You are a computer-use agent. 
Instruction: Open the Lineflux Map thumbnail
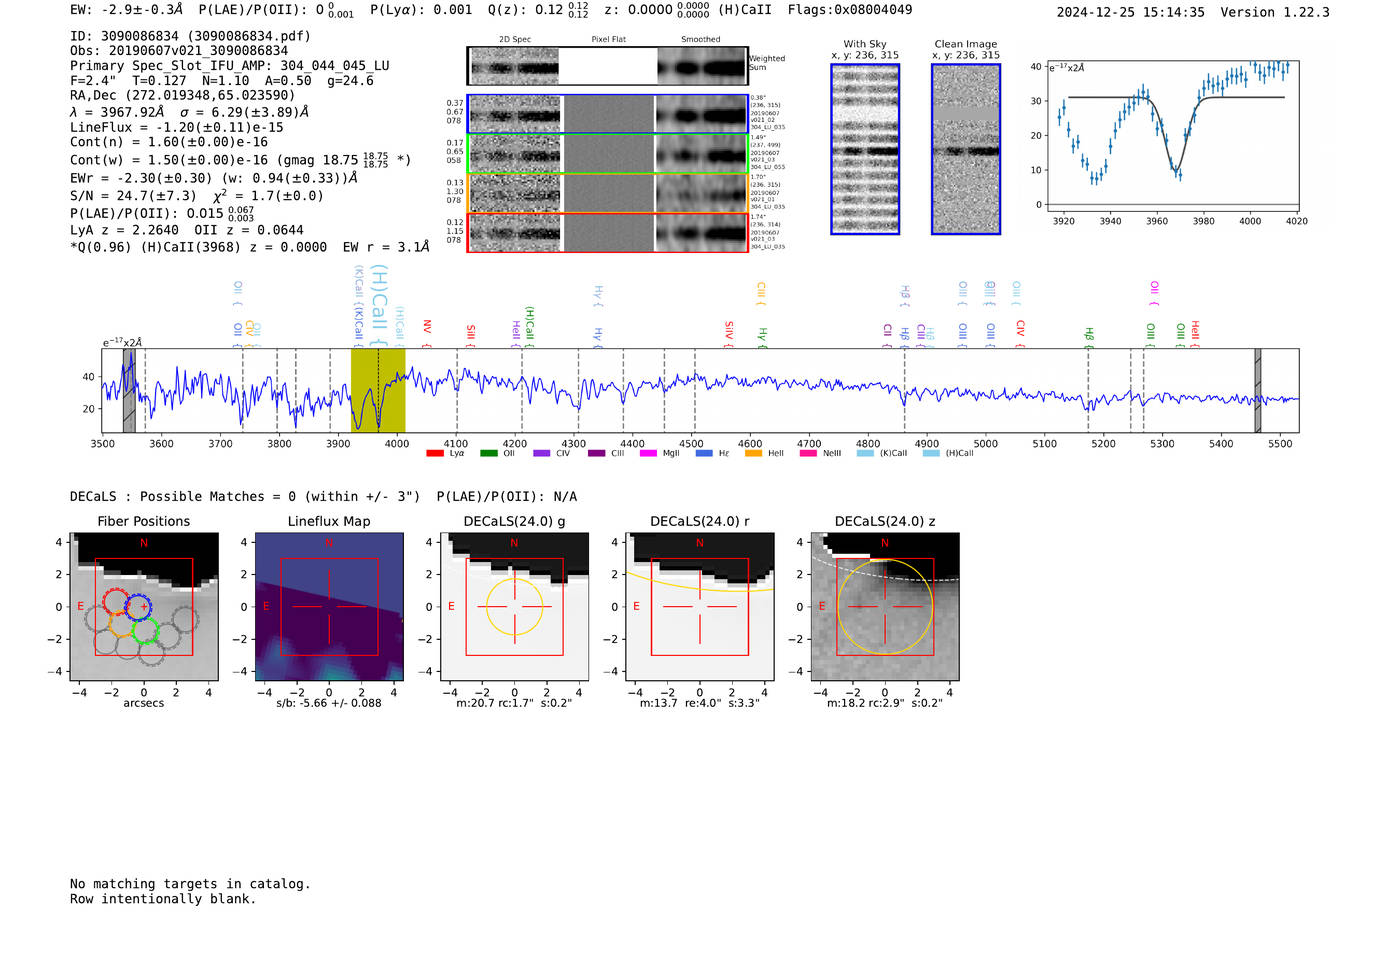[x=329, y=606]
